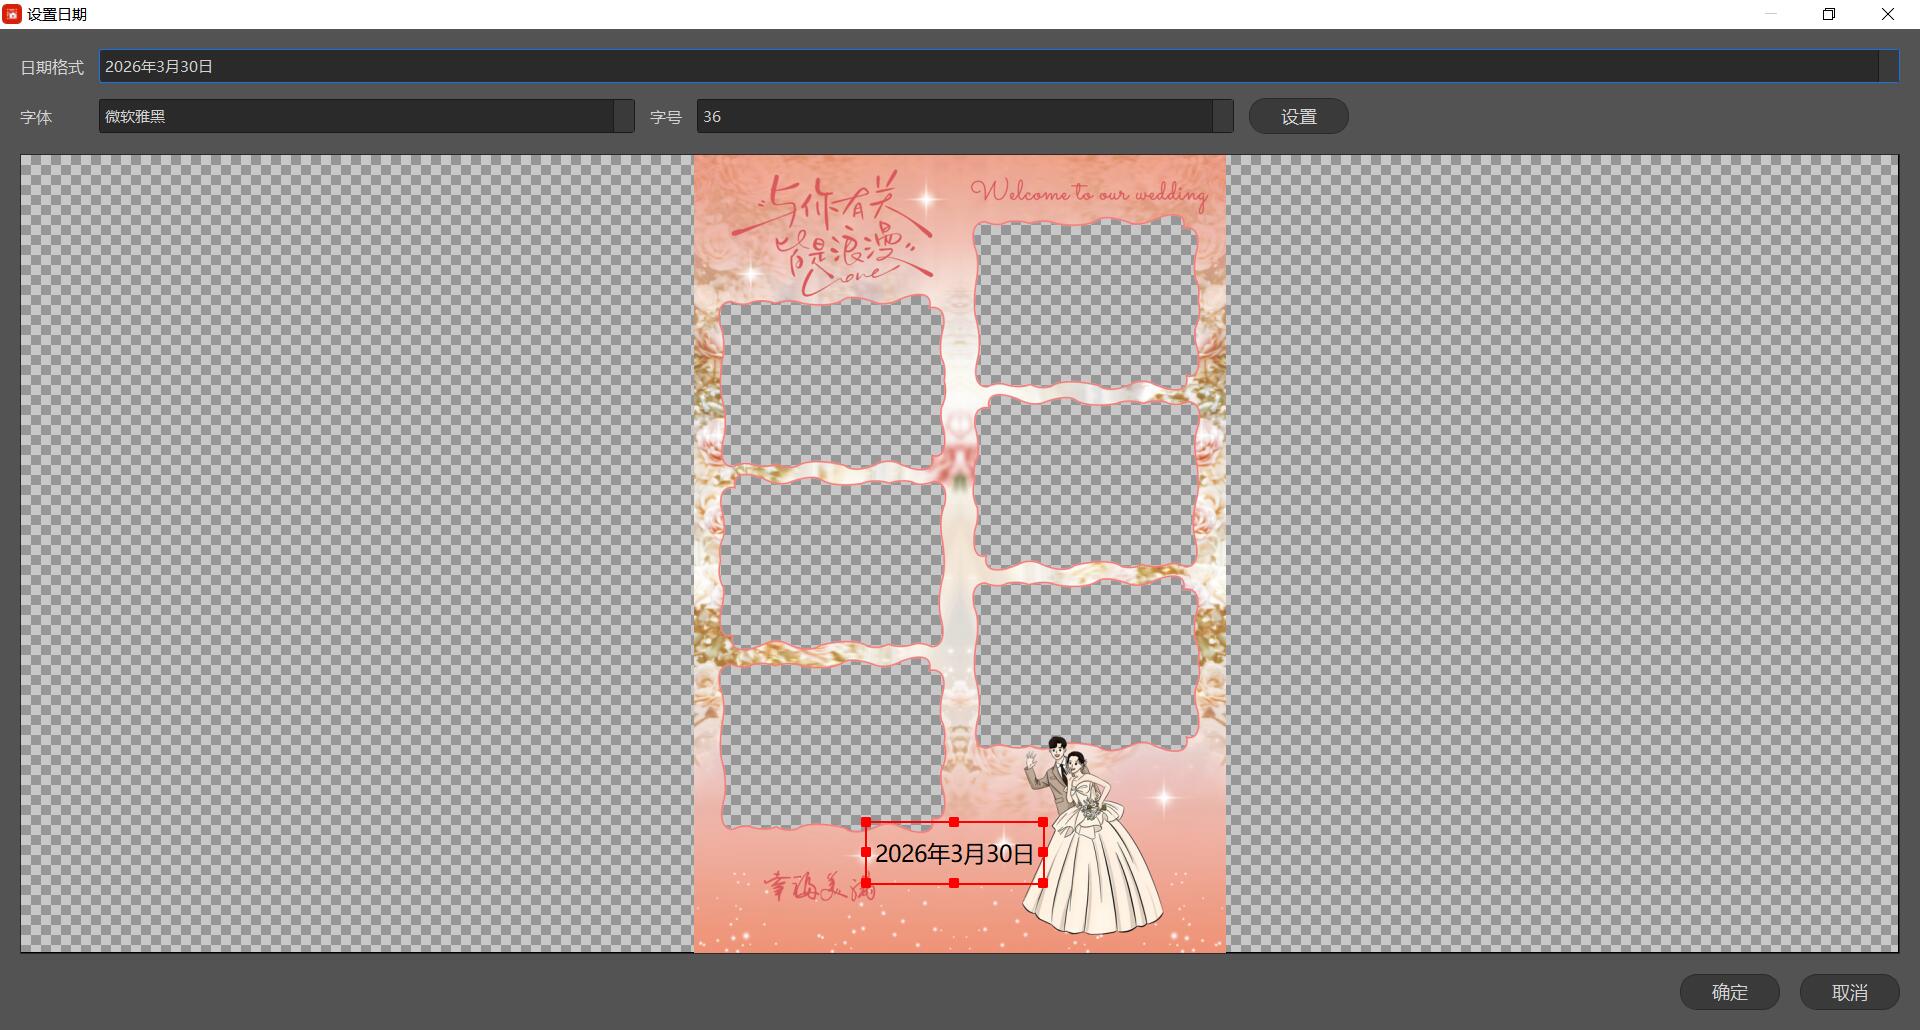Click top-left red handle of date box
Image resolution: width=1920 pixels, height=1030 pixels.
pyautogui.click(x=866, y=822)
